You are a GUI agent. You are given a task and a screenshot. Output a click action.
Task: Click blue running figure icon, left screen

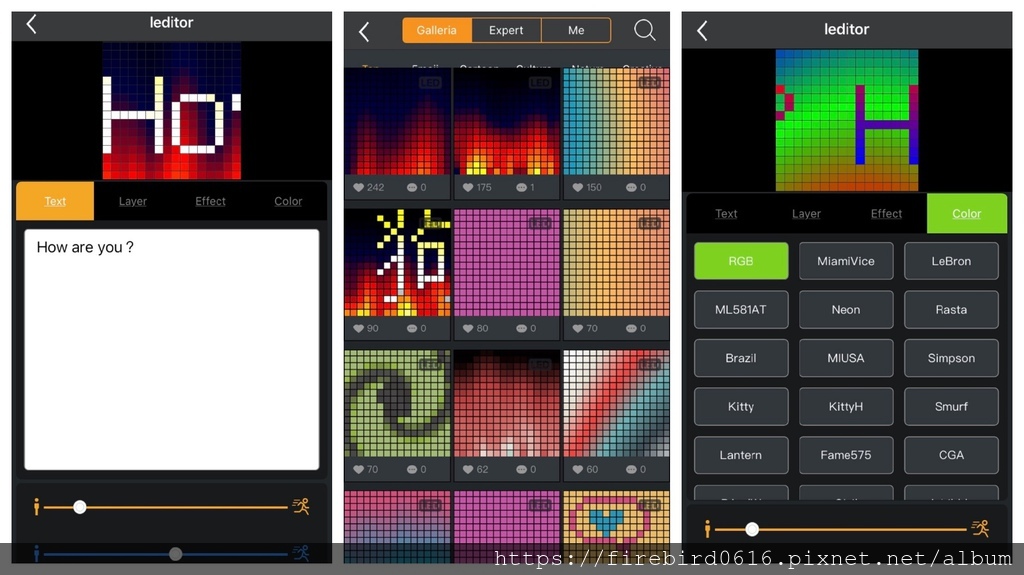[x=301, y=553]
